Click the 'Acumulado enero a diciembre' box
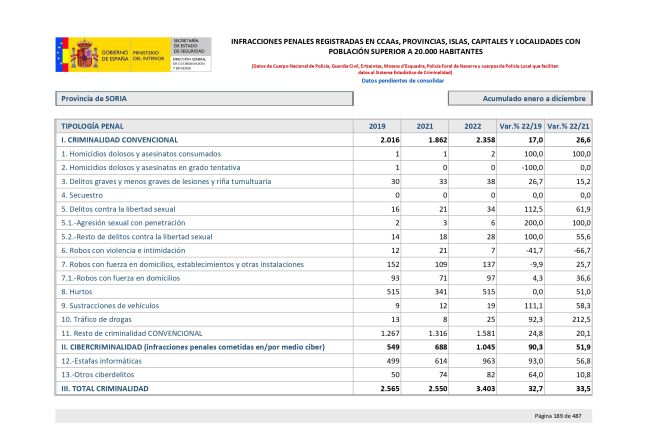Viewport: 650px width, 424px height. point(520,99)
